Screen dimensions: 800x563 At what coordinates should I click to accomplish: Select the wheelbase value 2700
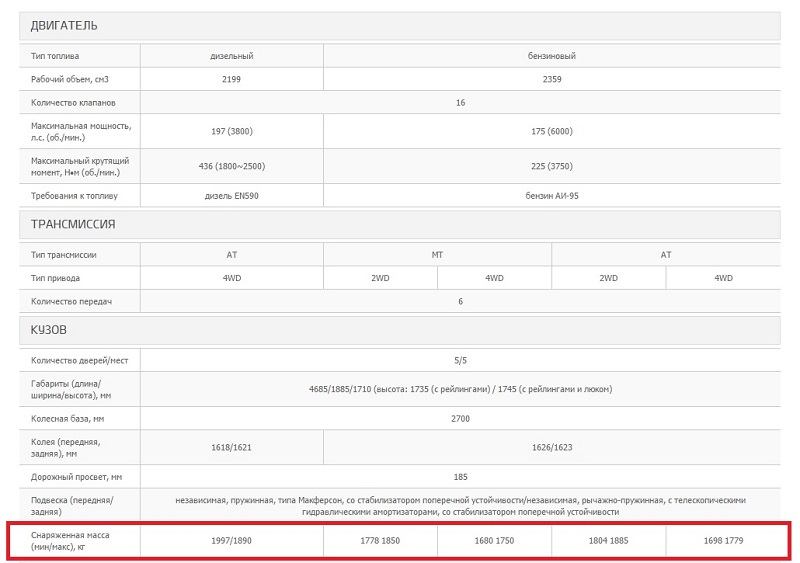coord(460,418)
